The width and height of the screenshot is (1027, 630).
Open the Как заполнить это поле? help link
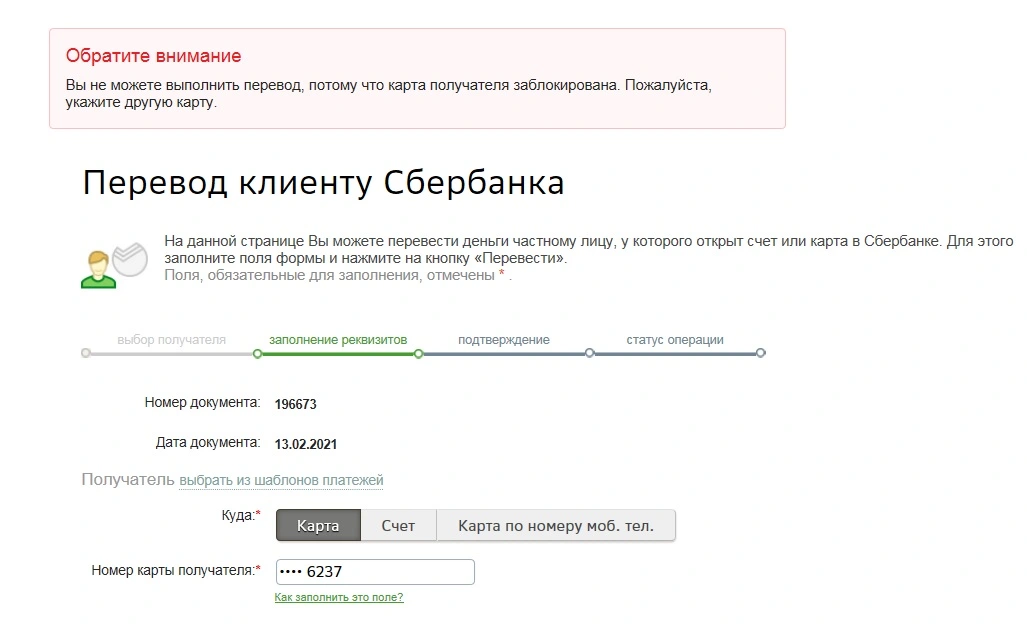339,597
